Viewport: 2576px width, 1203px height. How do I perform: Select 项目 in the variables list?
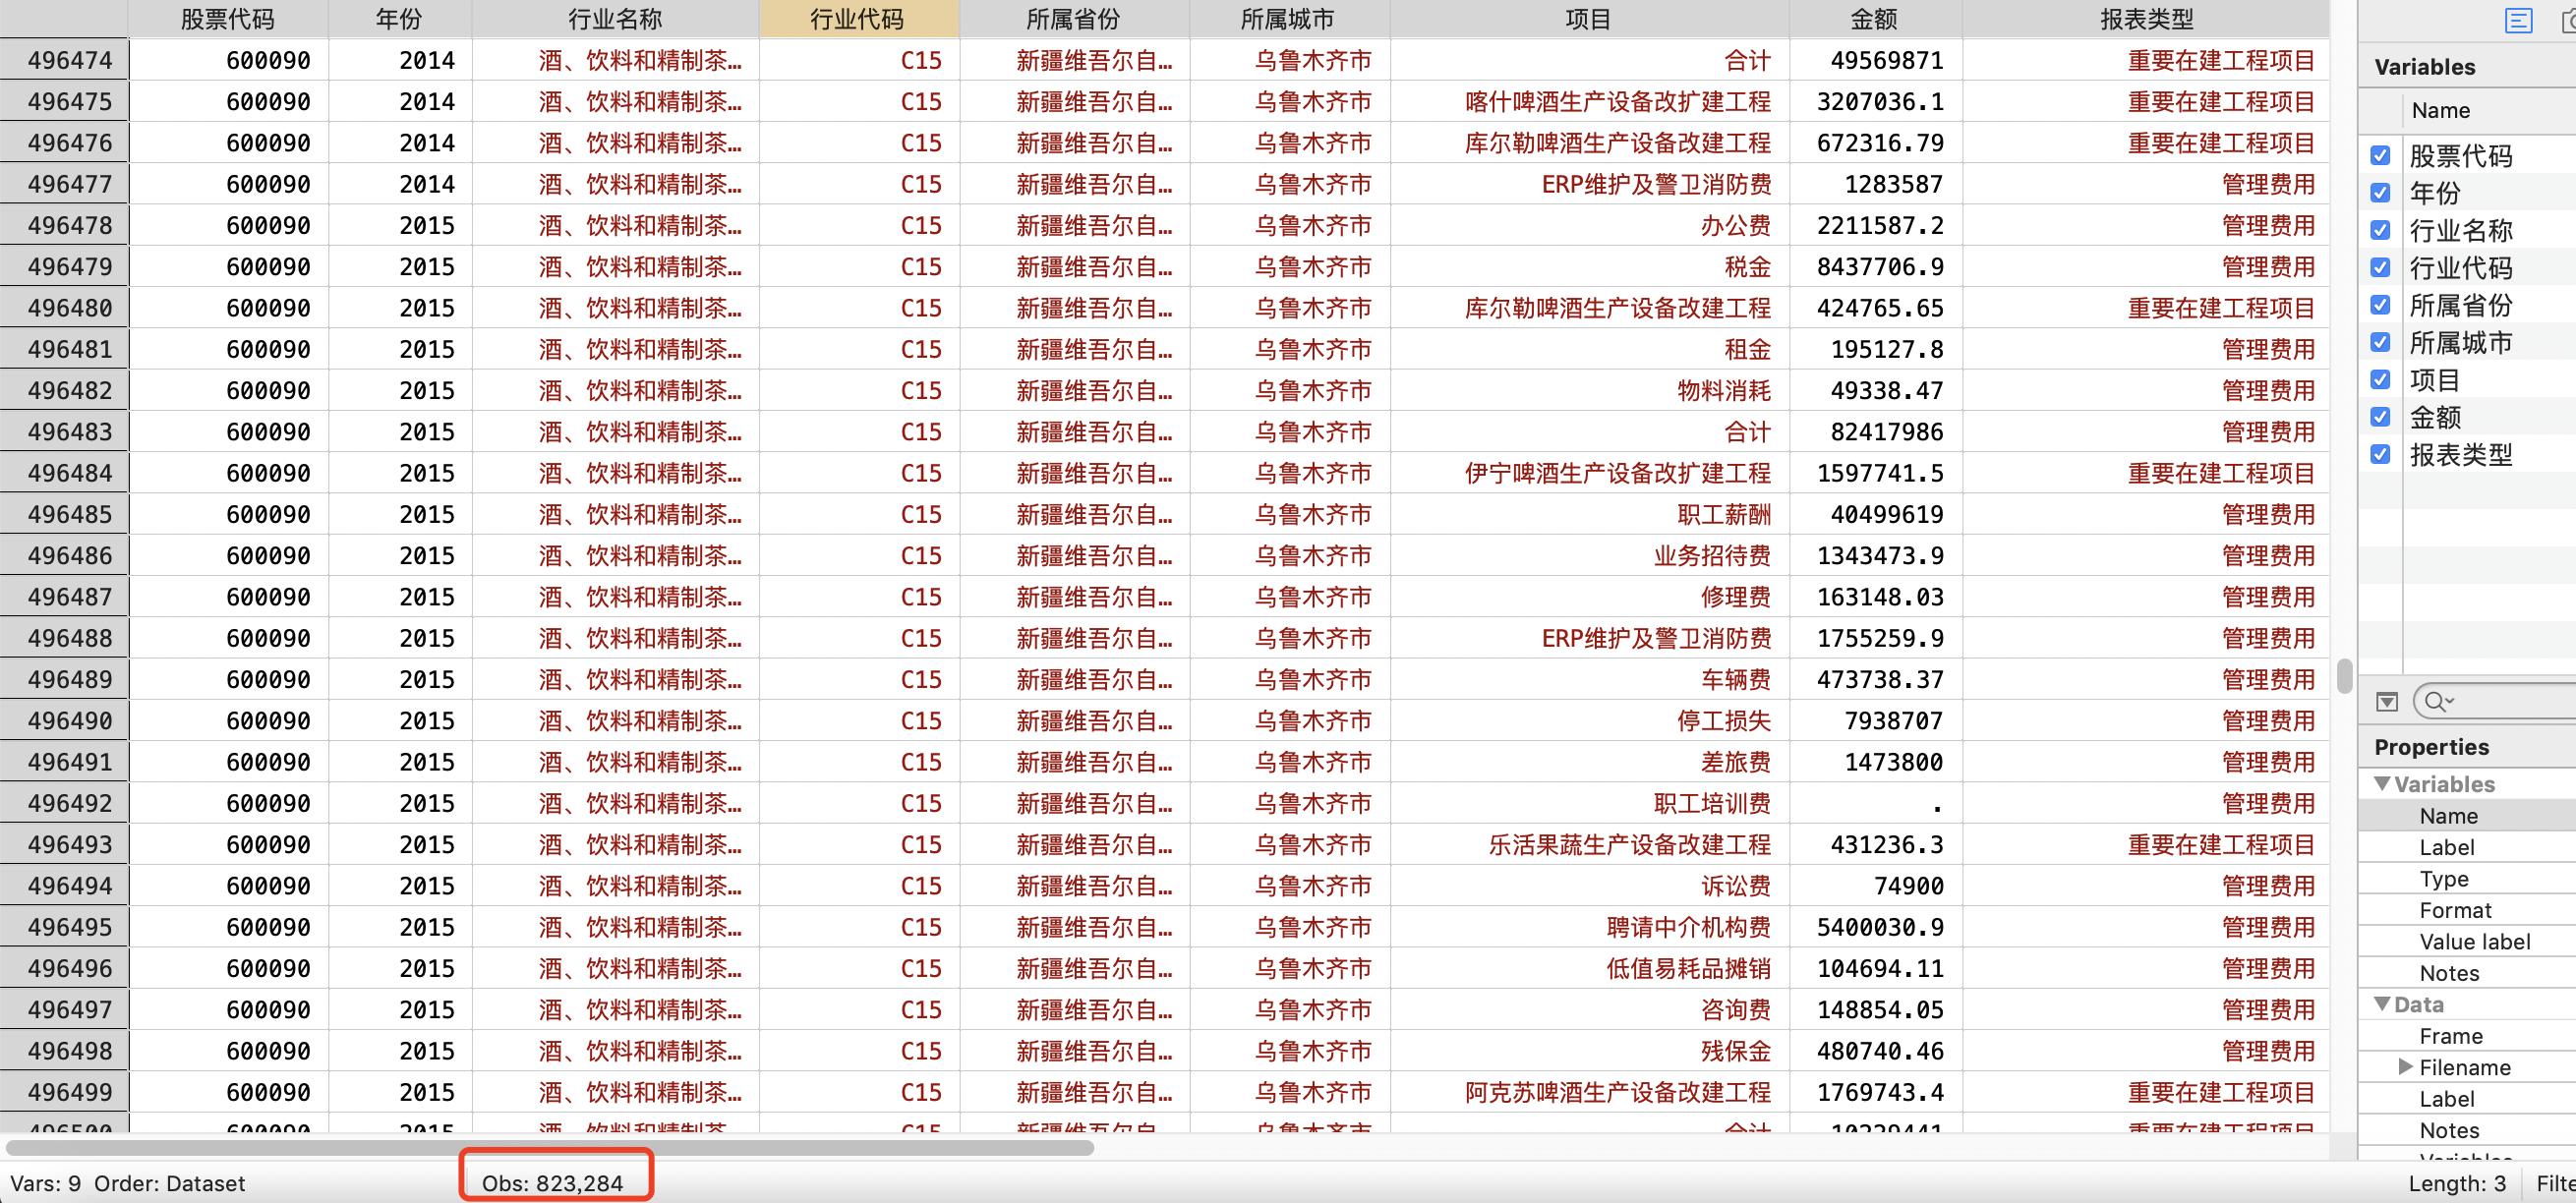pyautogui.click(x=2434, y=380)
